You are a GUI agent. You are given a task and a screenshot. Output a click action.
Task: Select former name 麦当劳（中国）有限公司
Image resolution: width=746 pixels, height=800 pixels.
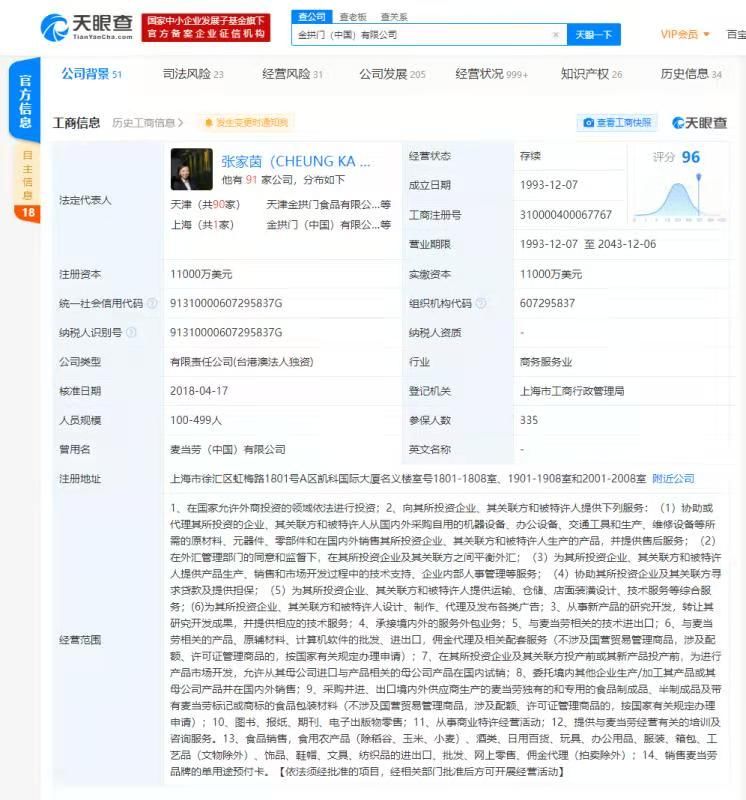click(228, 449)
